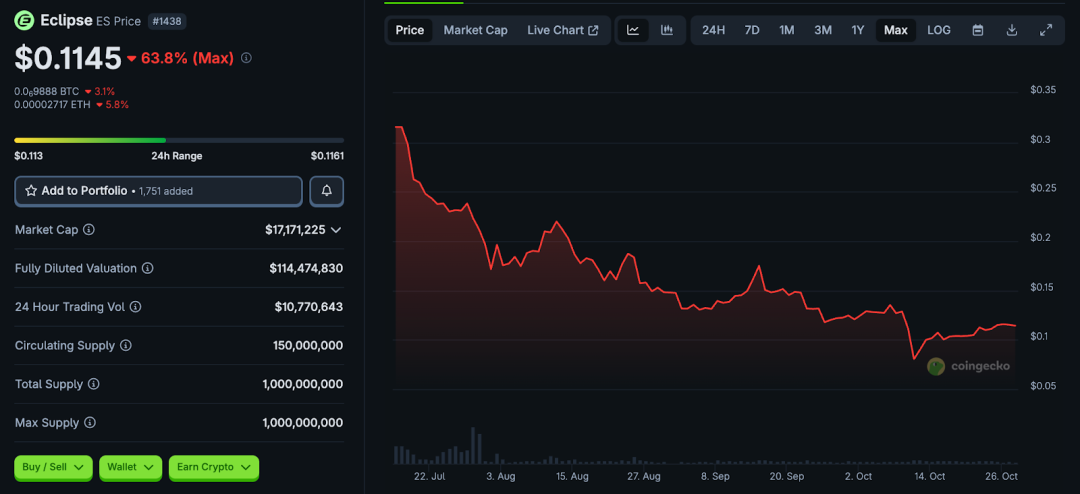Click the Market Cap info icon
The width and height of the screenshot is (1080, 494).
(x=89, y=230)
